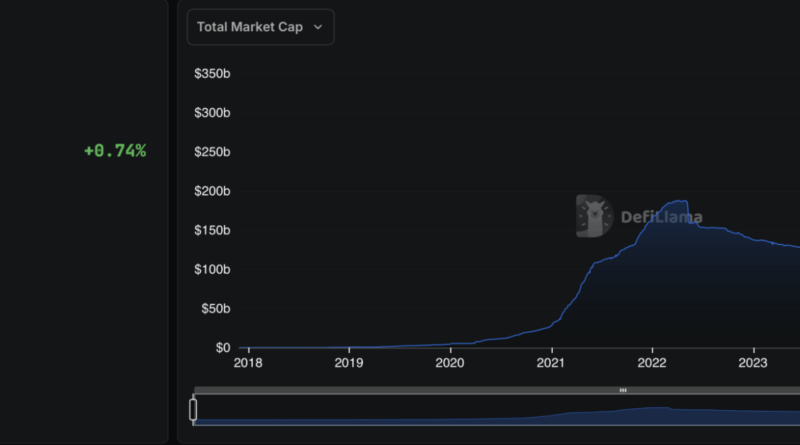Click the 2019 label on the x-axis
Screen dimensions: 800x445
348,363
